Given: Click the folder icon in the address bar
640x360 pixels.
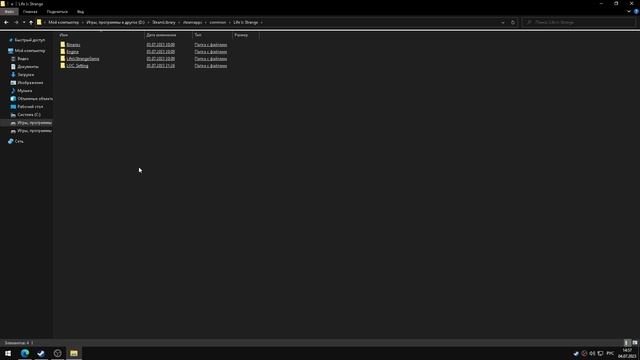Looking at the screenshot, I should click(x=39, y=22).
